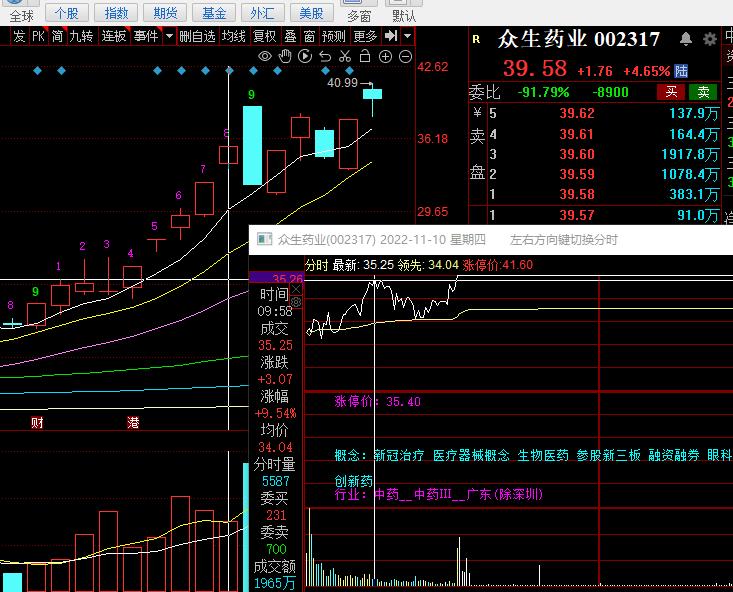Screen dimensions: 733x592
Task: Click the 事件 toolbar button
Action: [x=146, y=36]
